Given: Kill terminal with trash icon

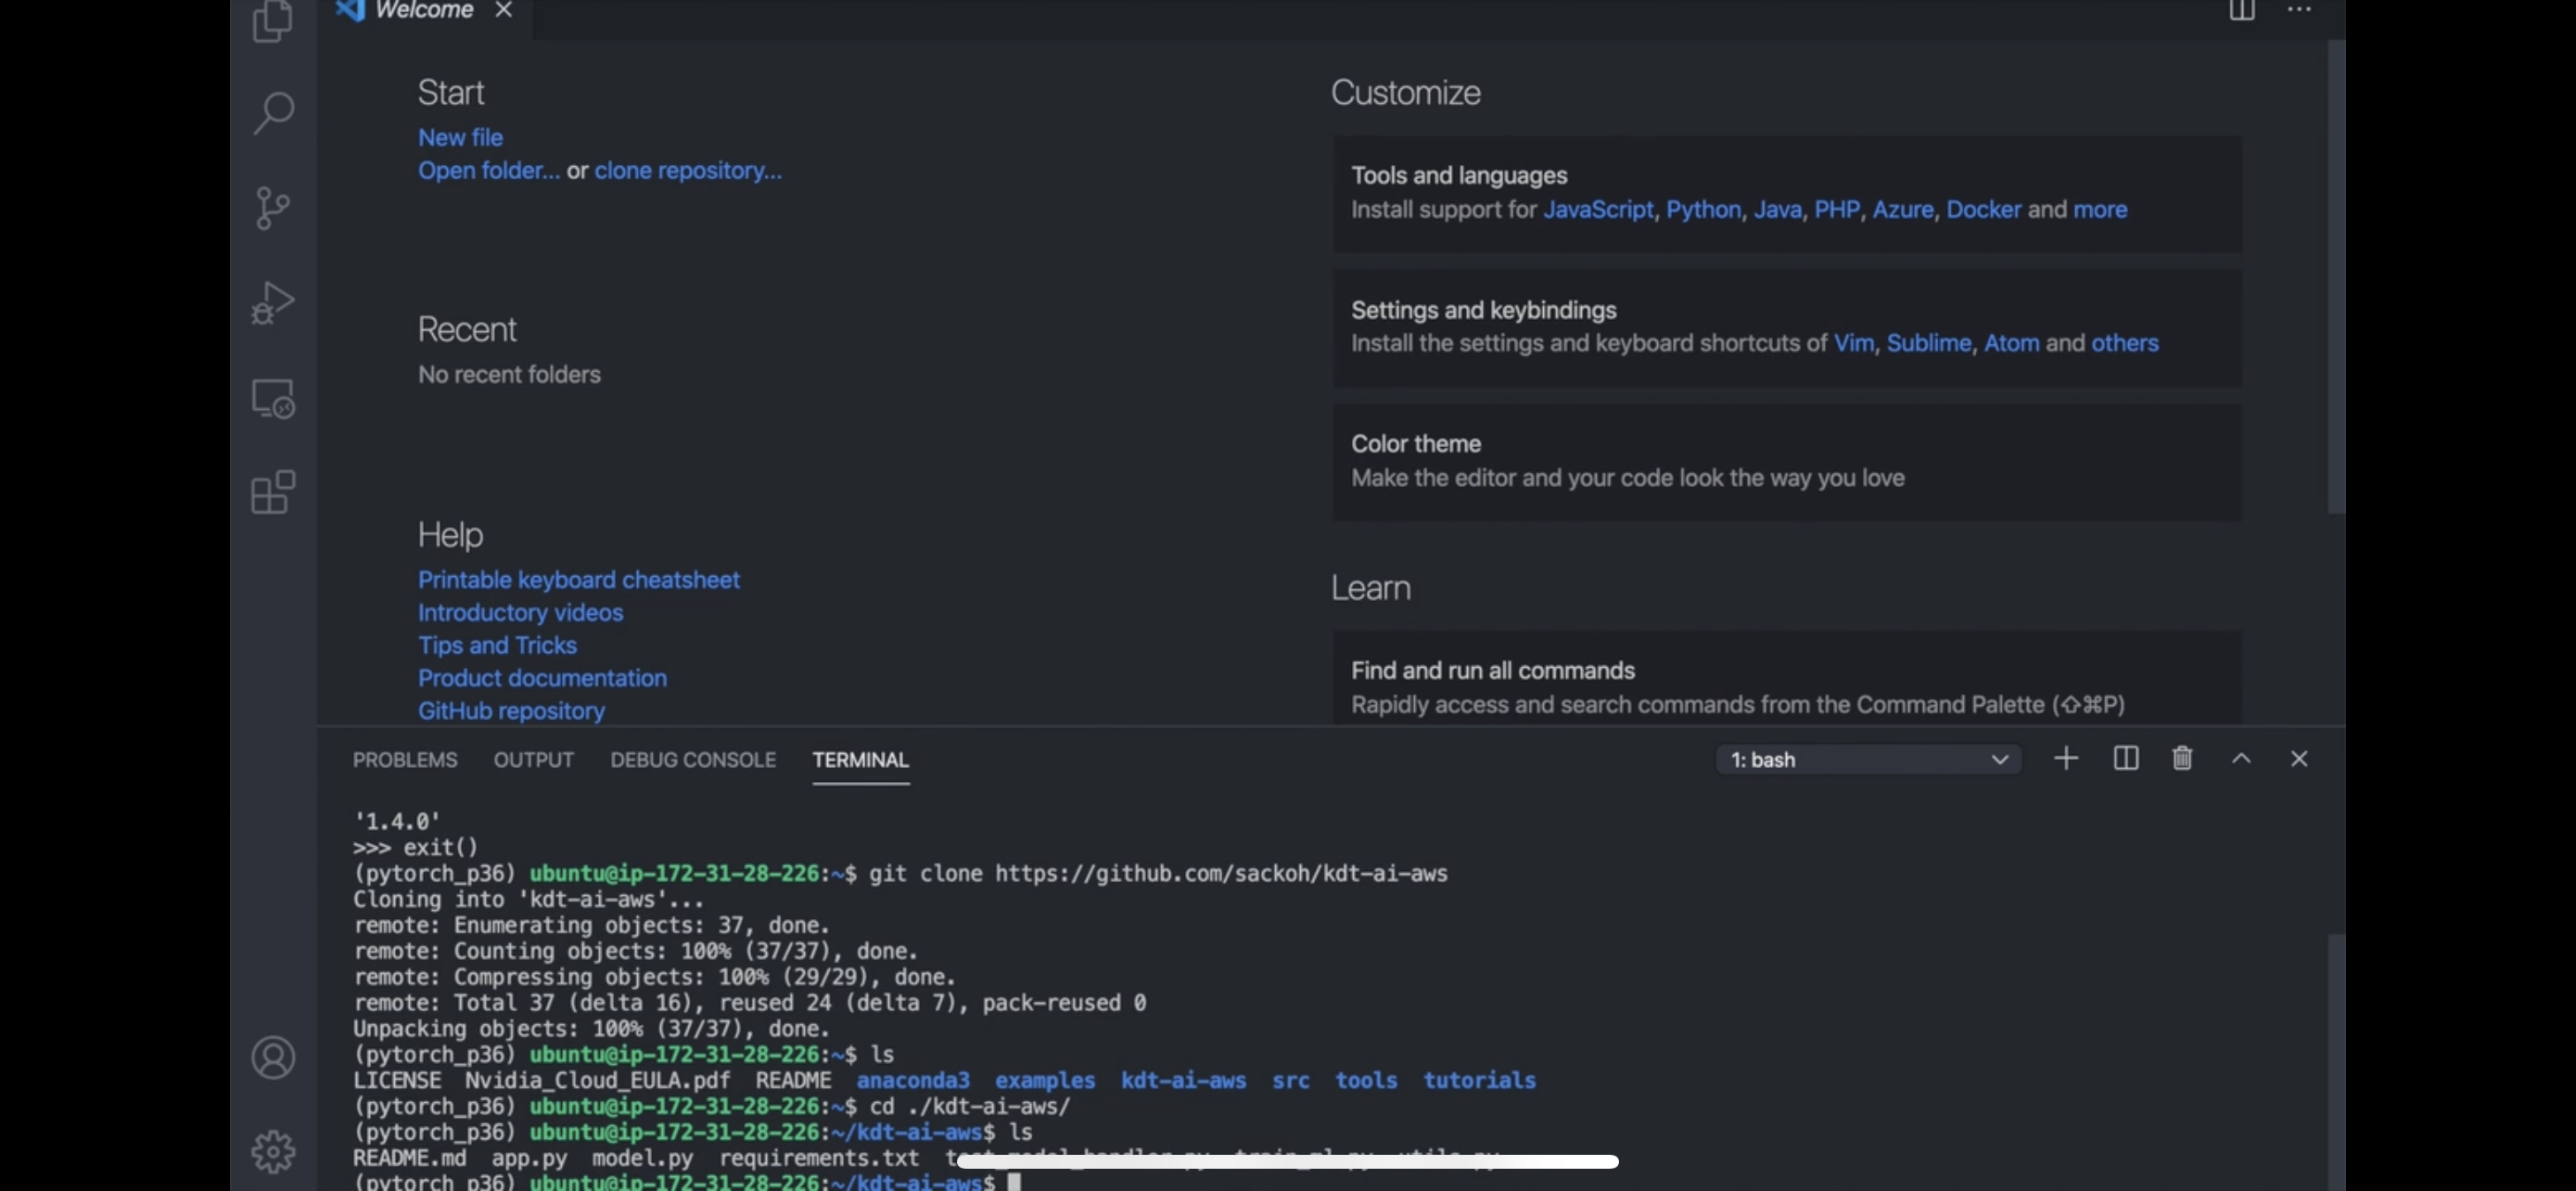Looking at the screenshot, I should coord(2182,759).
